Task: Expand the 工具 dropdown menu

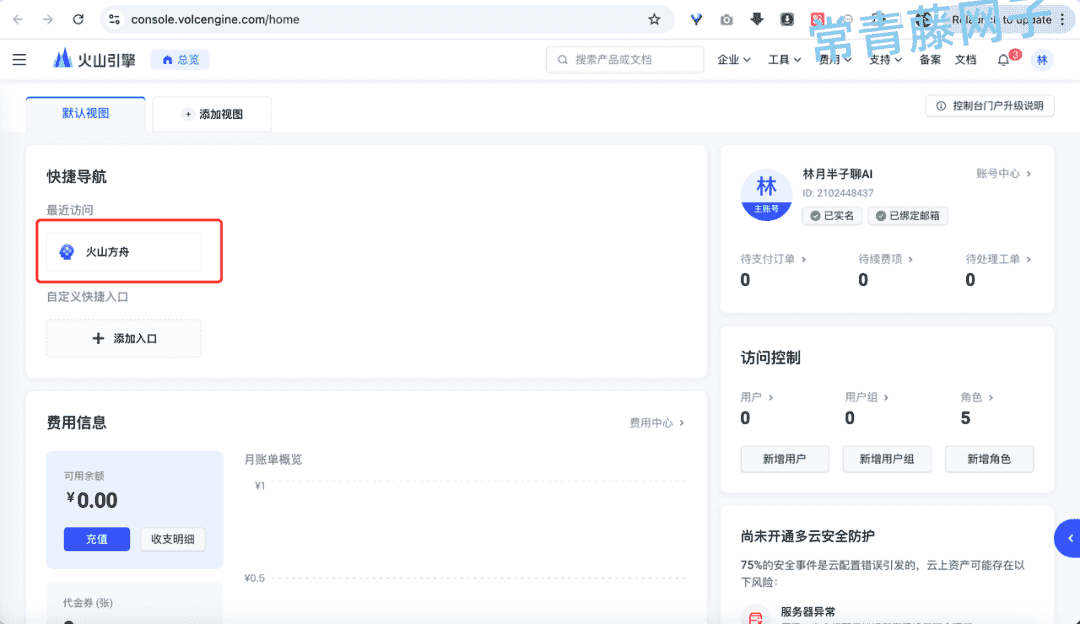Action: 785,60
